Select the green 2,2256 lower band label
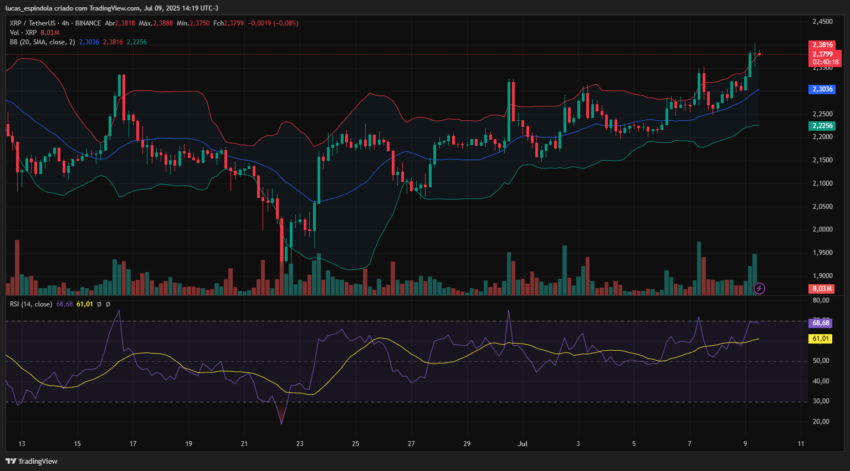 [x=822, y=125]
